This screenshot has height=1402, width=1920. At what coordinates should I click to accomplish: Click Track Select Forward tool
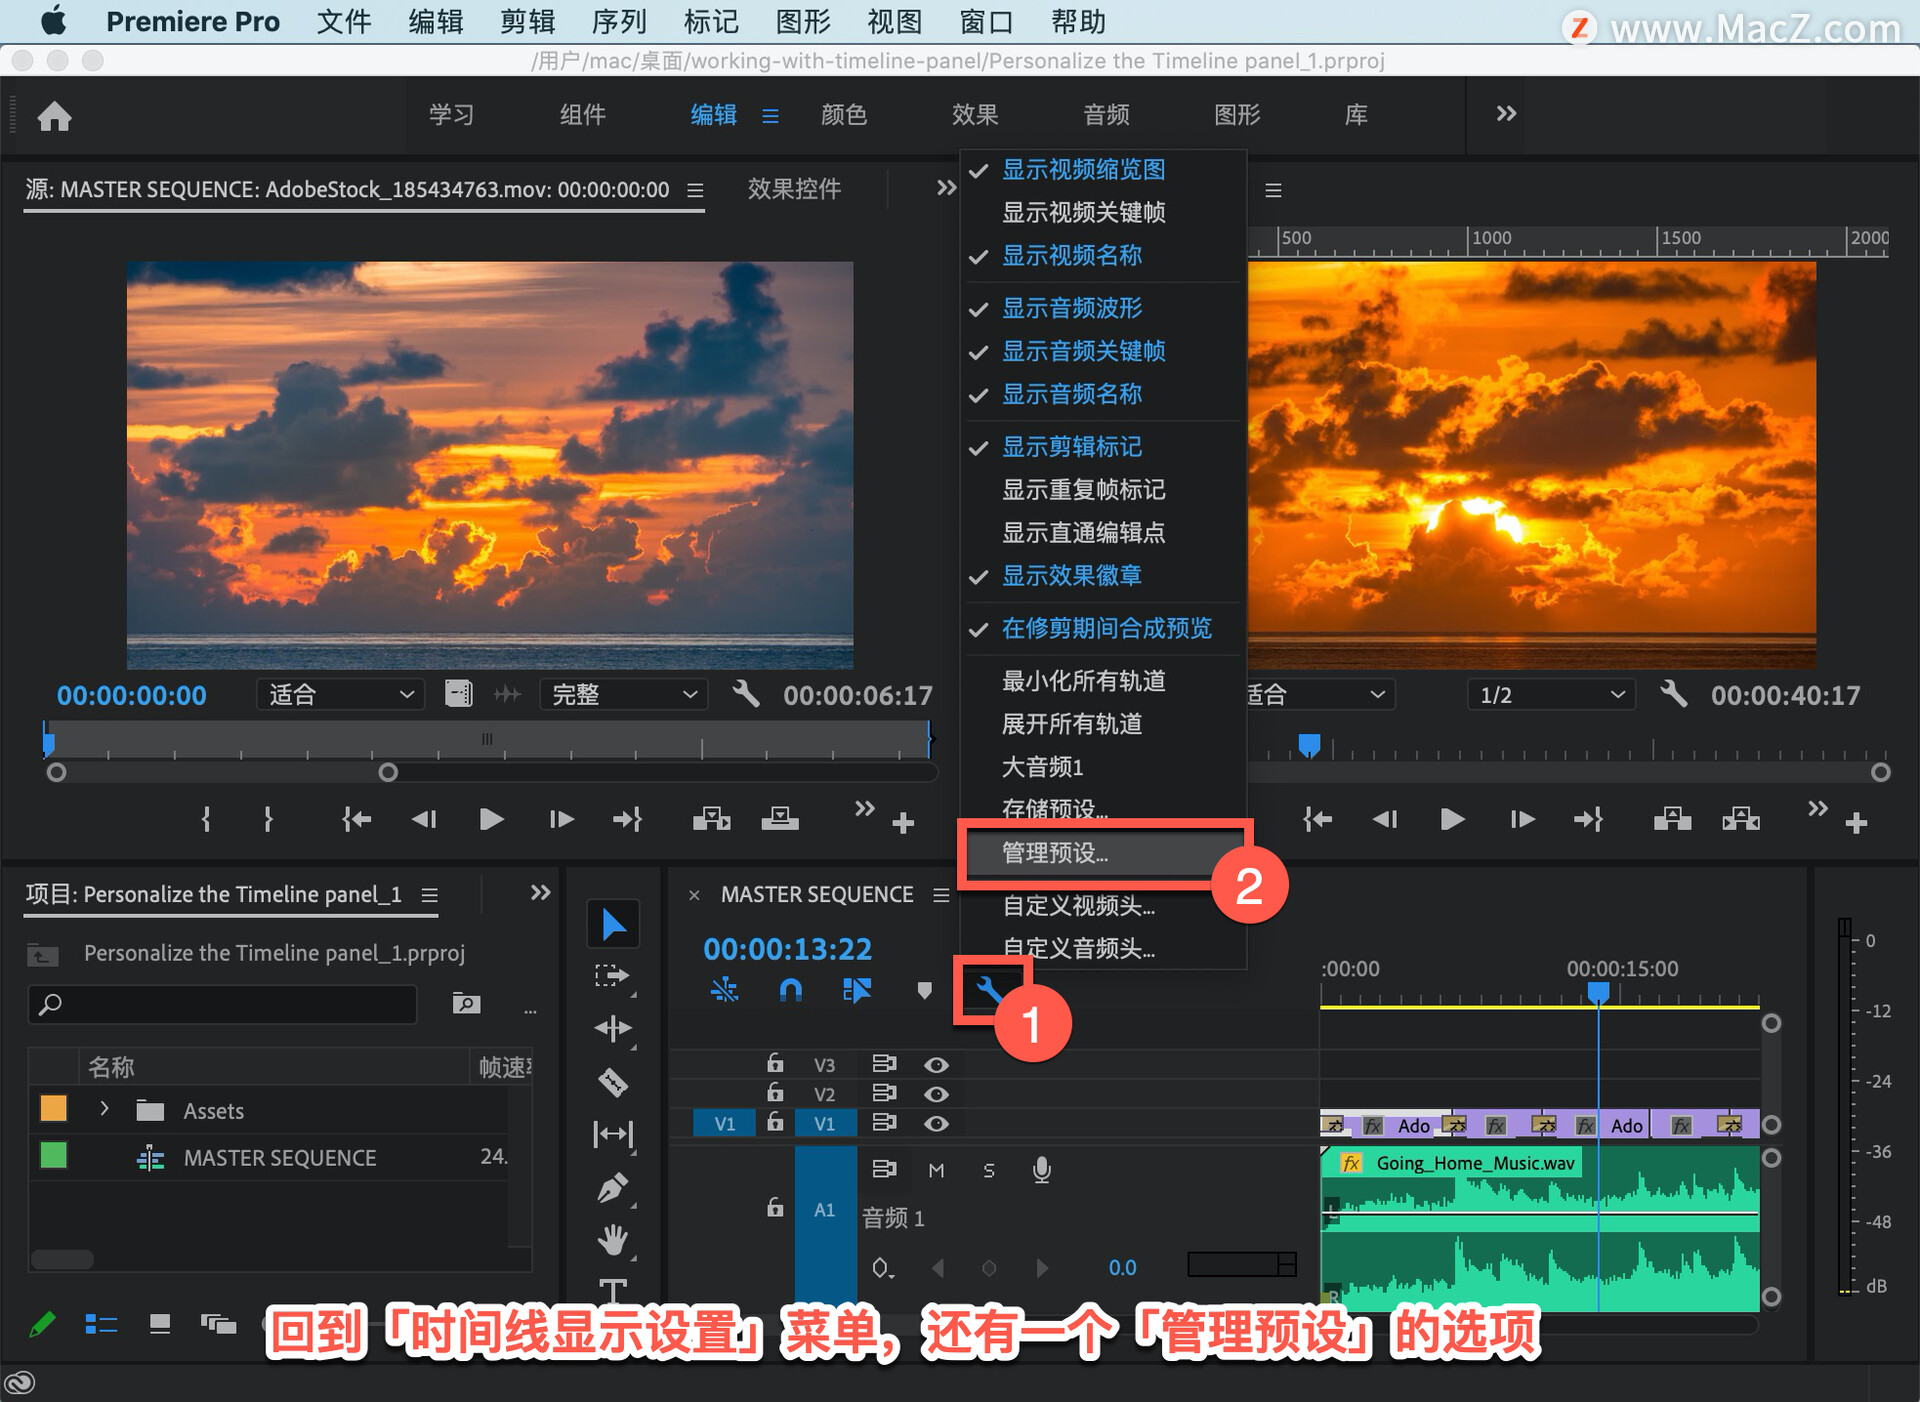pyautogui.click(x=612, y=975)
